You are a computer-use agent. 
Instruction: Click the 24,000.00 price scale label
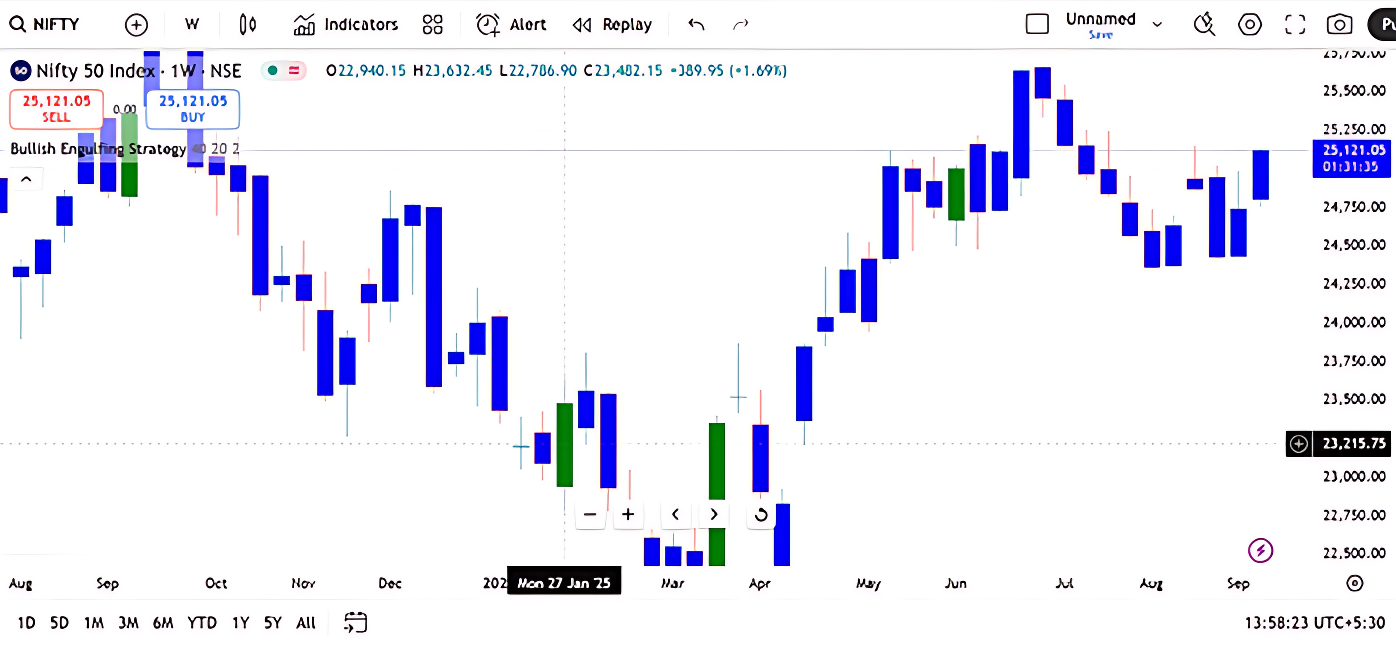coord(1353,322)
